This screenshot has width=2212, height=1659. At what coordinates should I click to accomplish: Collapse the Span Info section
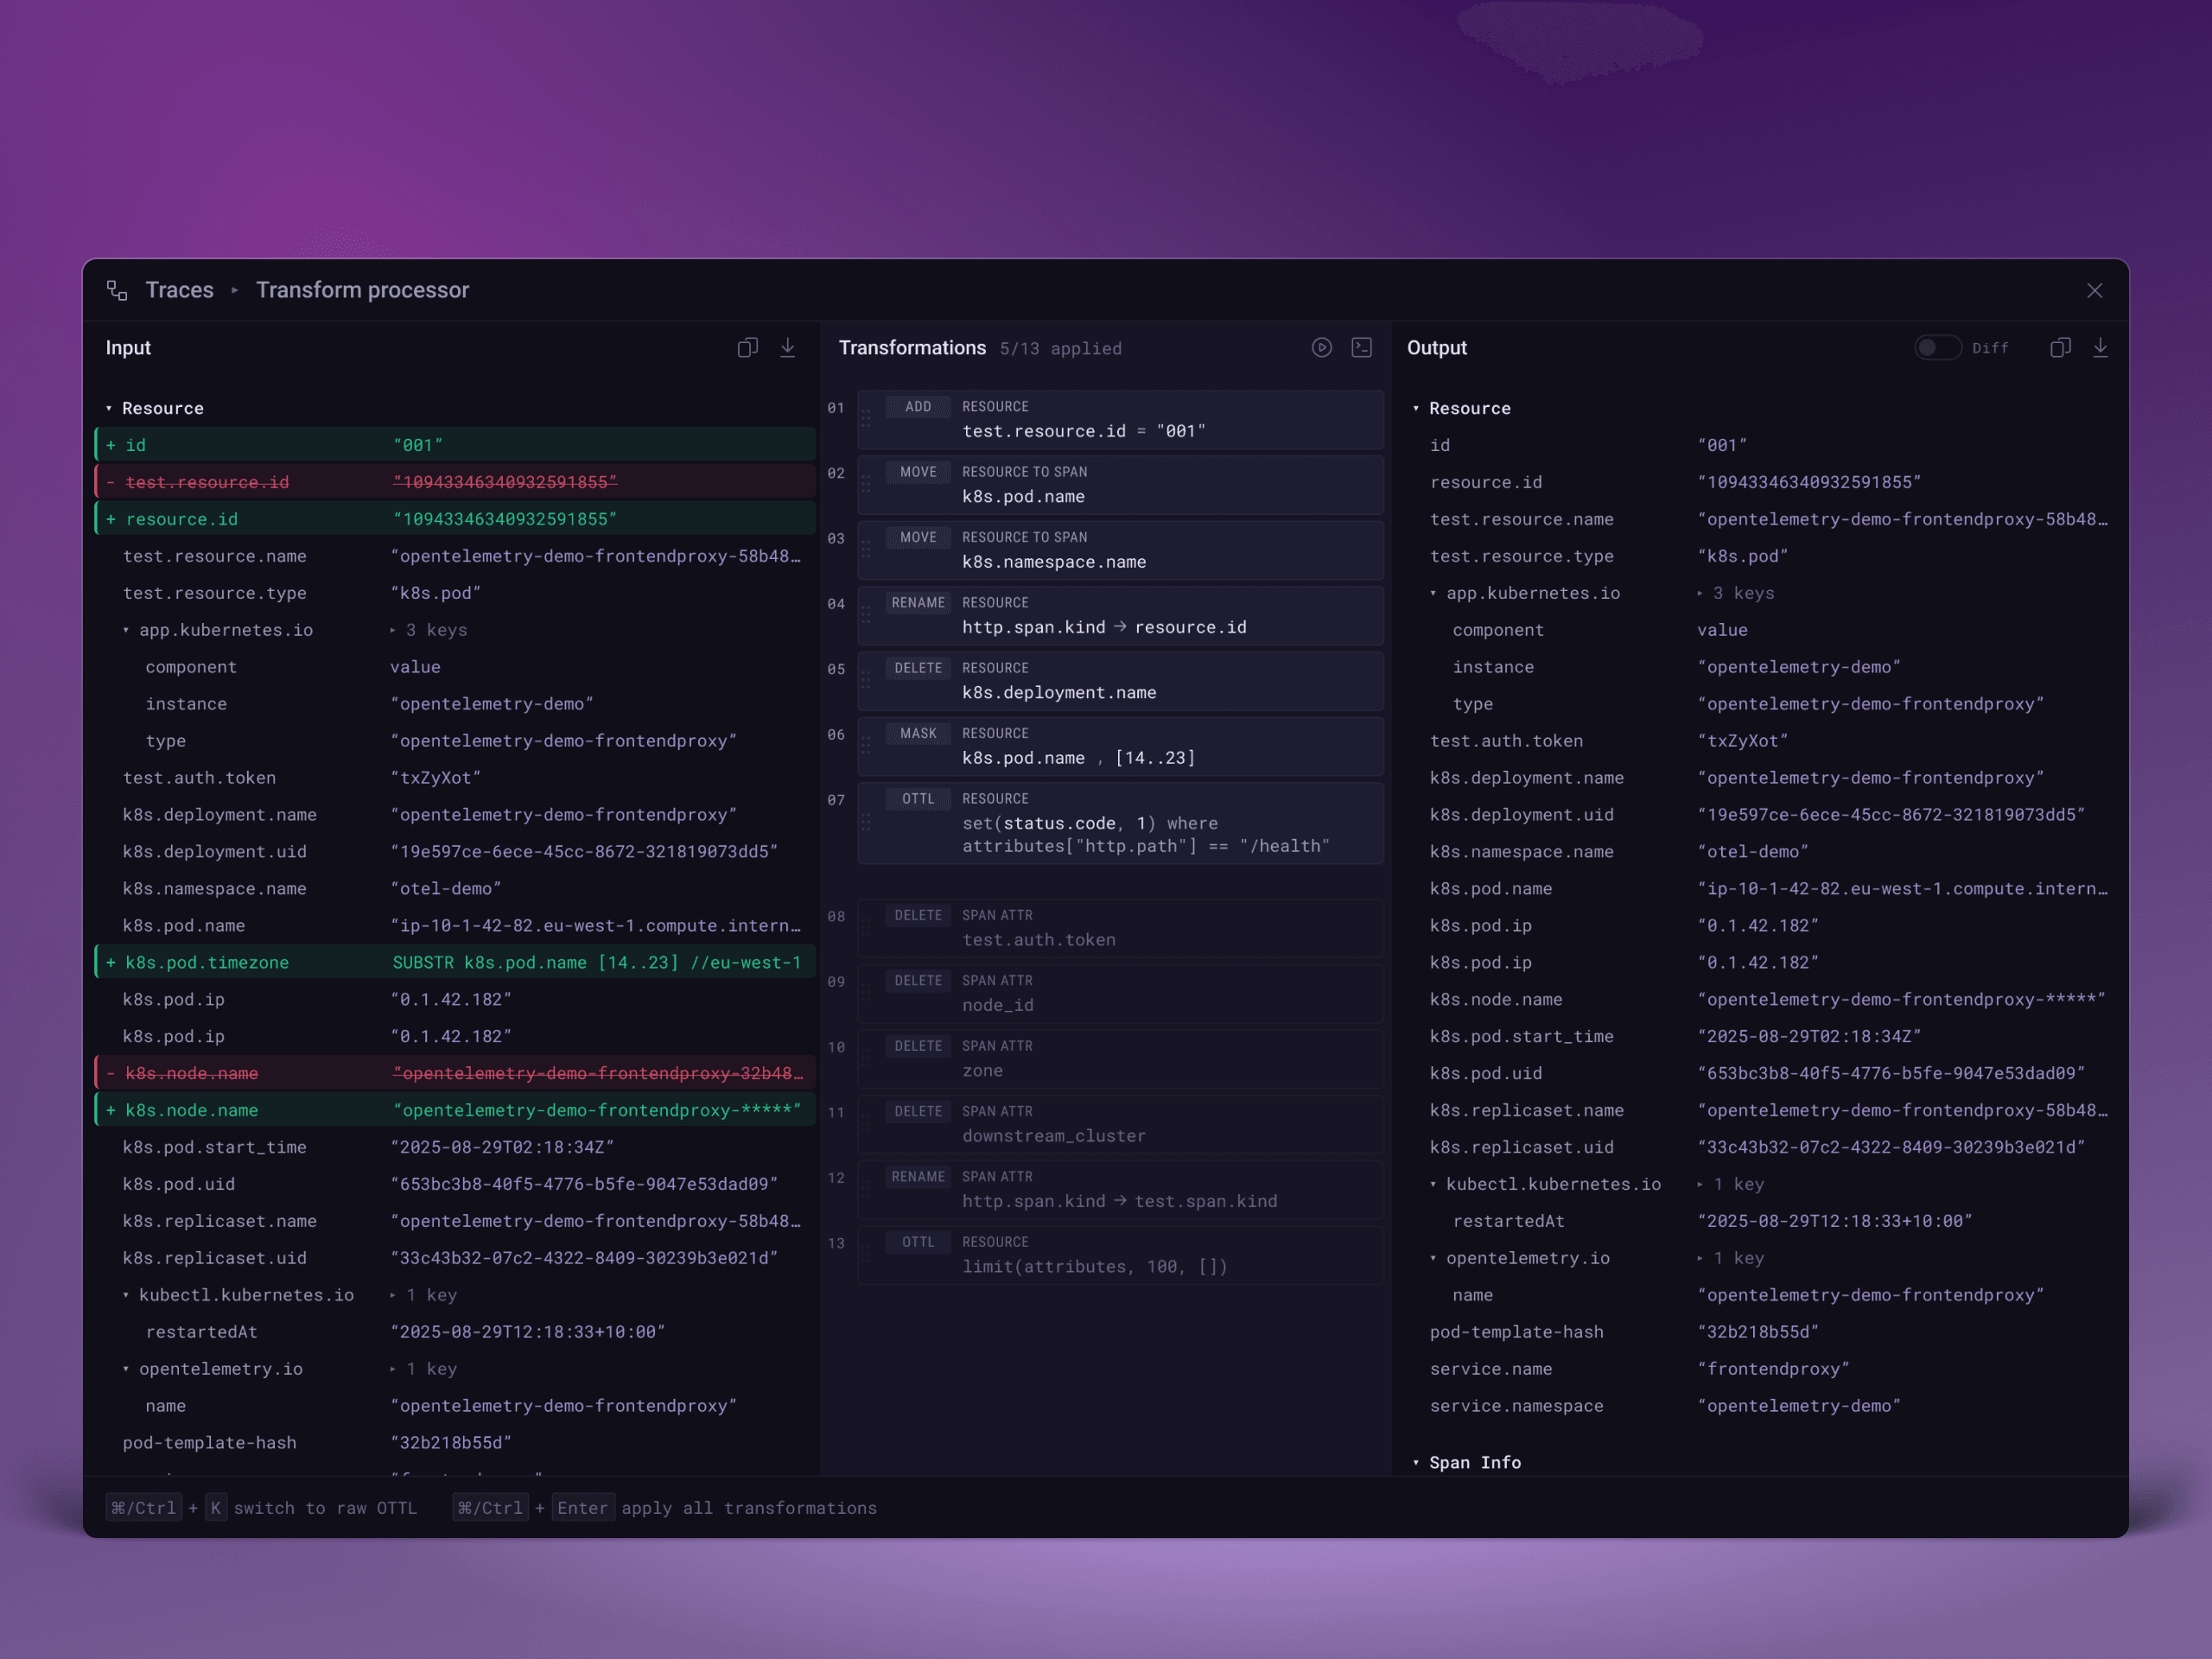coord(1416,1463)
